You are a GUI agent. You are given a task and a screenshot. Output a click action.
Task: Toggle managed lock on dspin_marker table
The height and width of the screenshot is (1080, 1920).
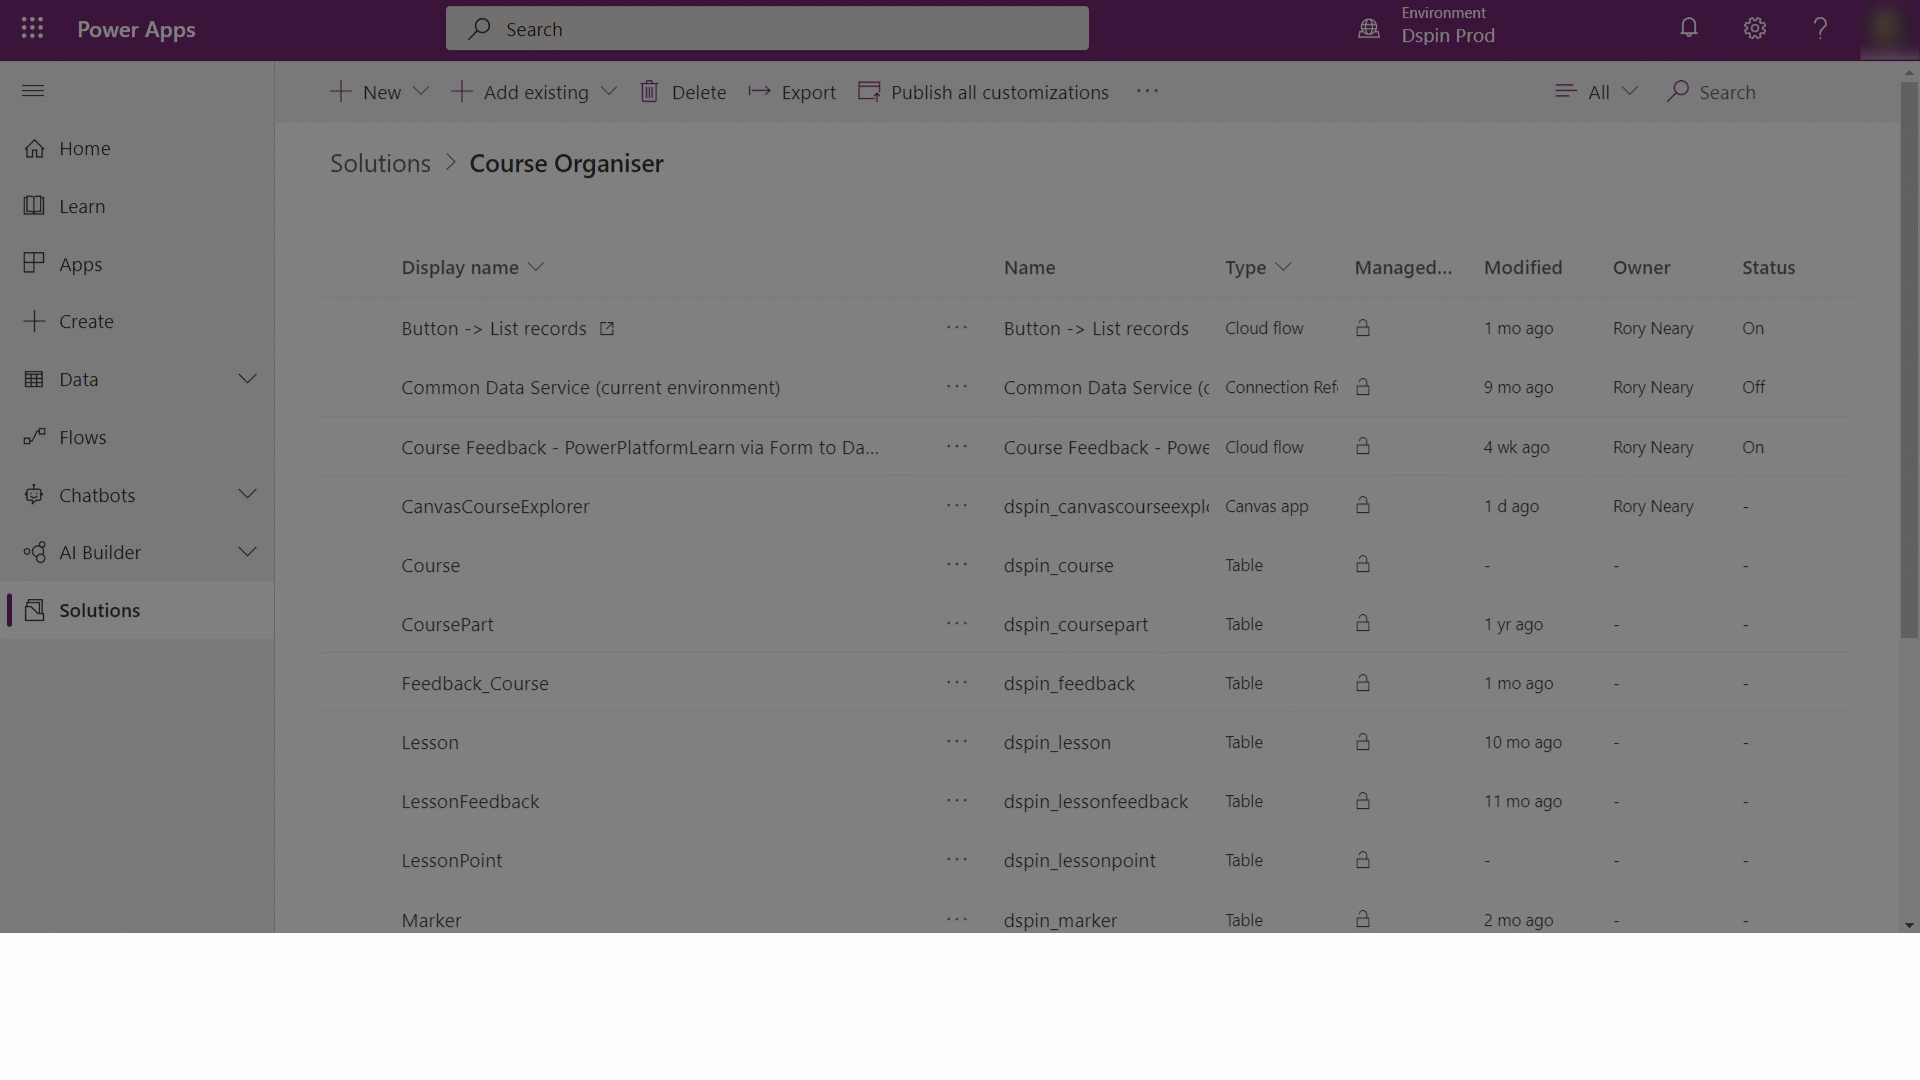click(x=1364, y=919)
